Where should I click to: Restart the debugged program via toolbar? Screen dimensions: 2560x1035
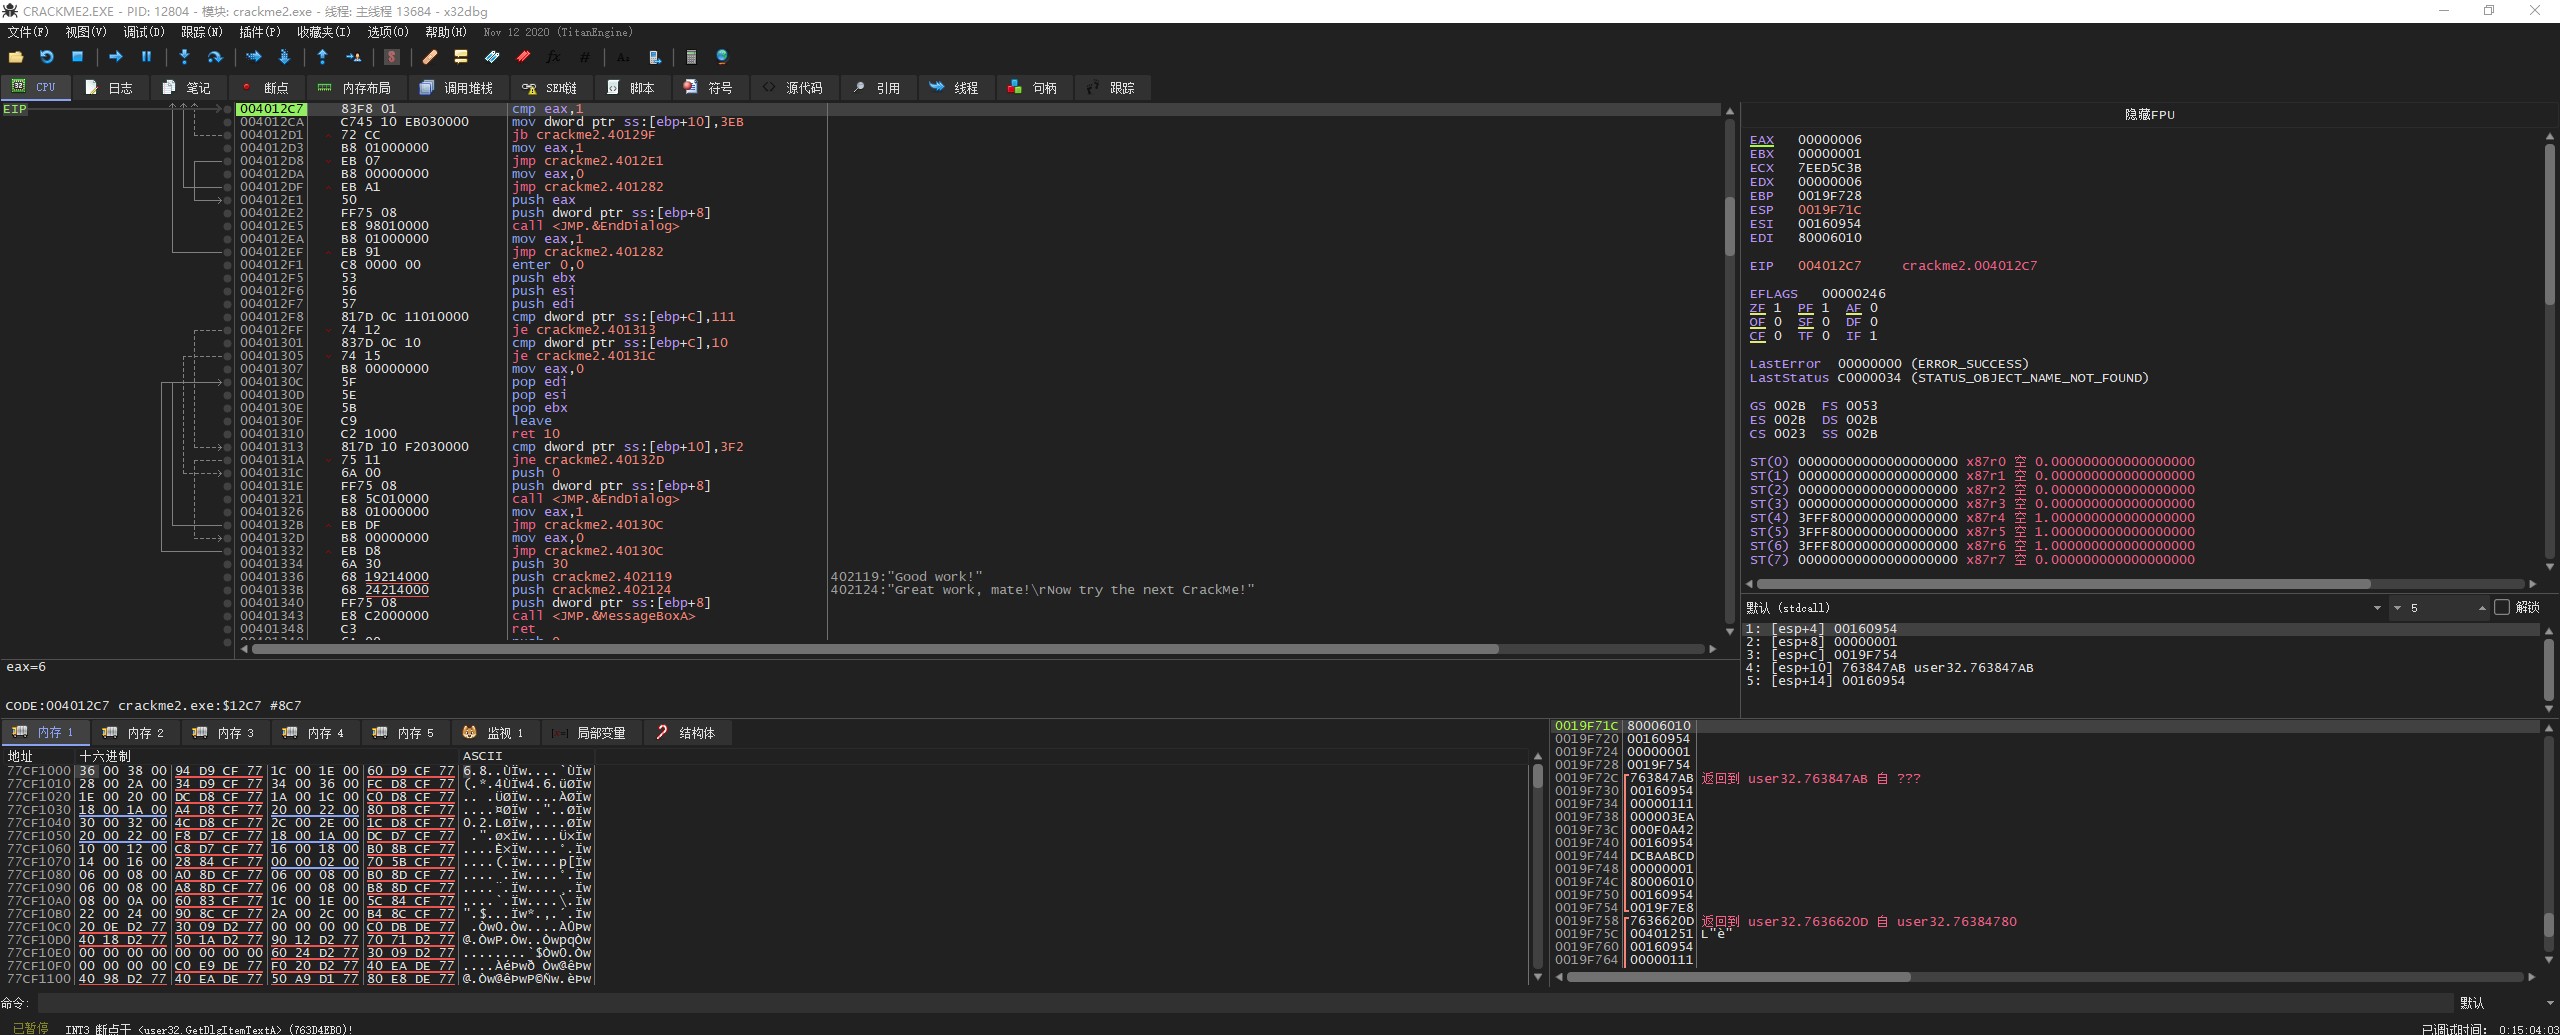pos(46,57)
